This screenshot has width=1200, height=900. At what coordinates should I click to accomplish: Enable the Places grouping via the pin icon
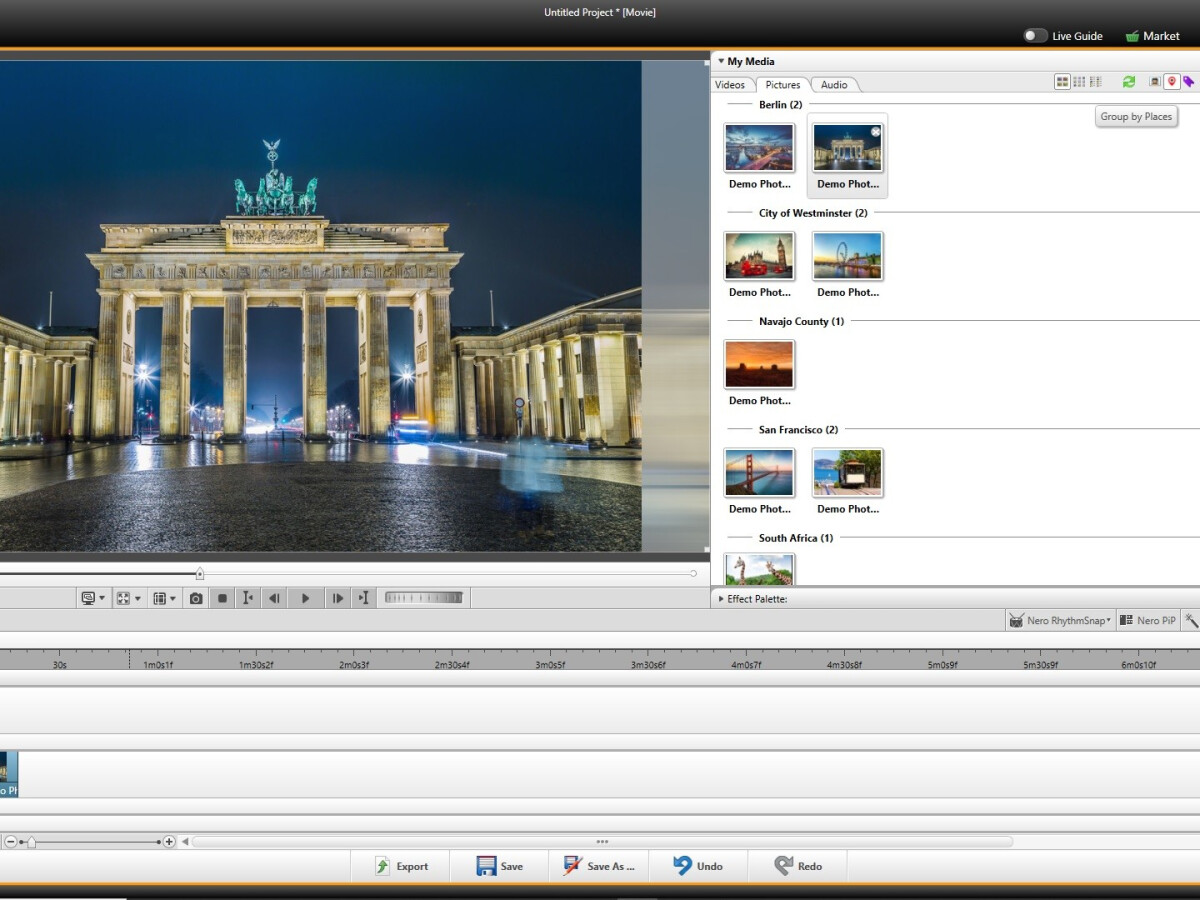1171,81
